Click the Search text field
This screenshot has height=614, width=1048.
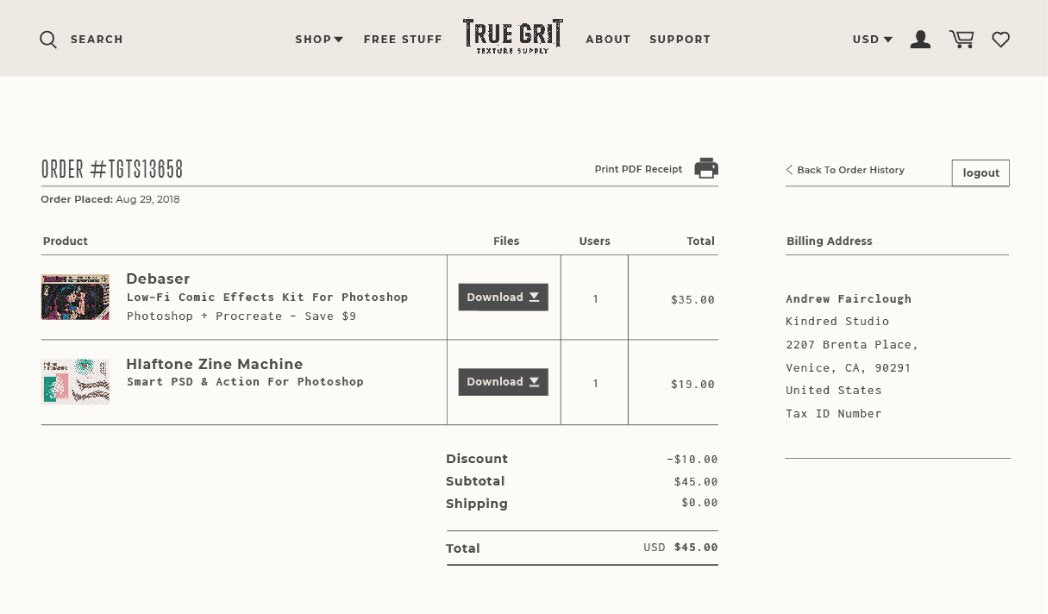tap(97, 40)
